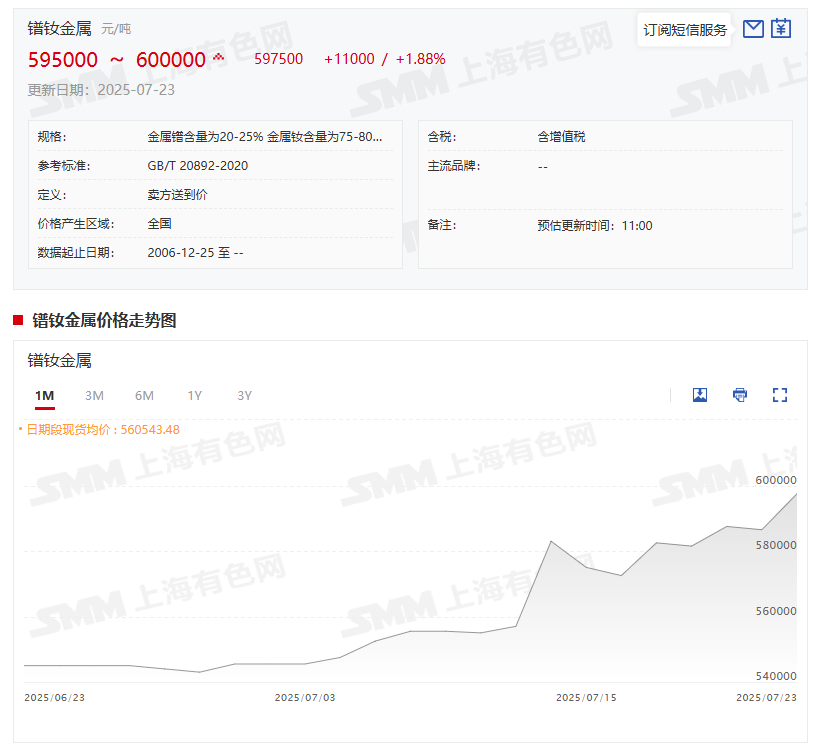Switch chart to 6M range
Image resolution: width=820 pixels, height=750 pixels.
point(144,396)
